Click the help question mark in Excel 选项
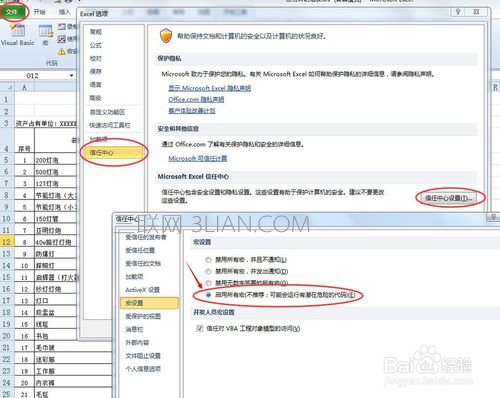 point(458,12)
